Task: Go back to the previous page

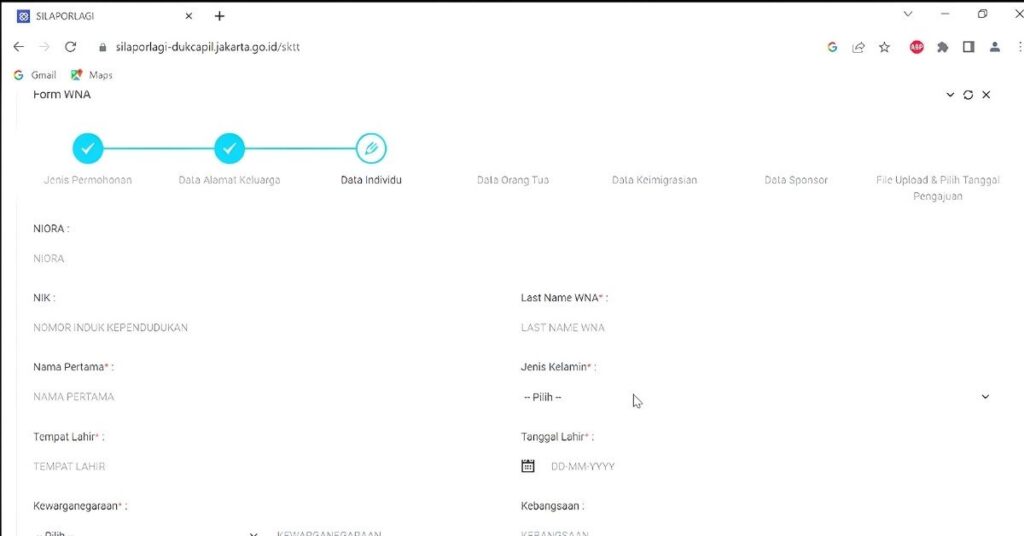Action: pos(18,47)
